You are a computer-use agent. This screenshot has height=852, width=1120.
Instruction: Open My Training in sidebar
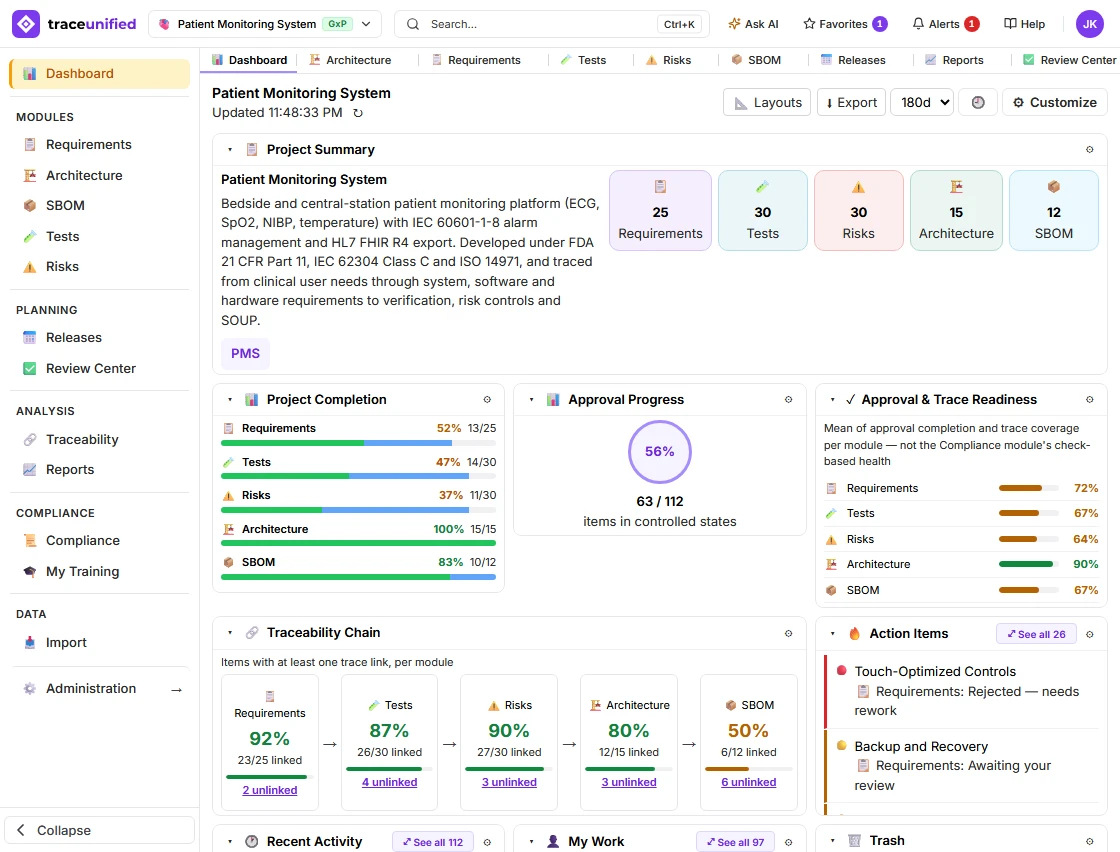coord(99,571)
